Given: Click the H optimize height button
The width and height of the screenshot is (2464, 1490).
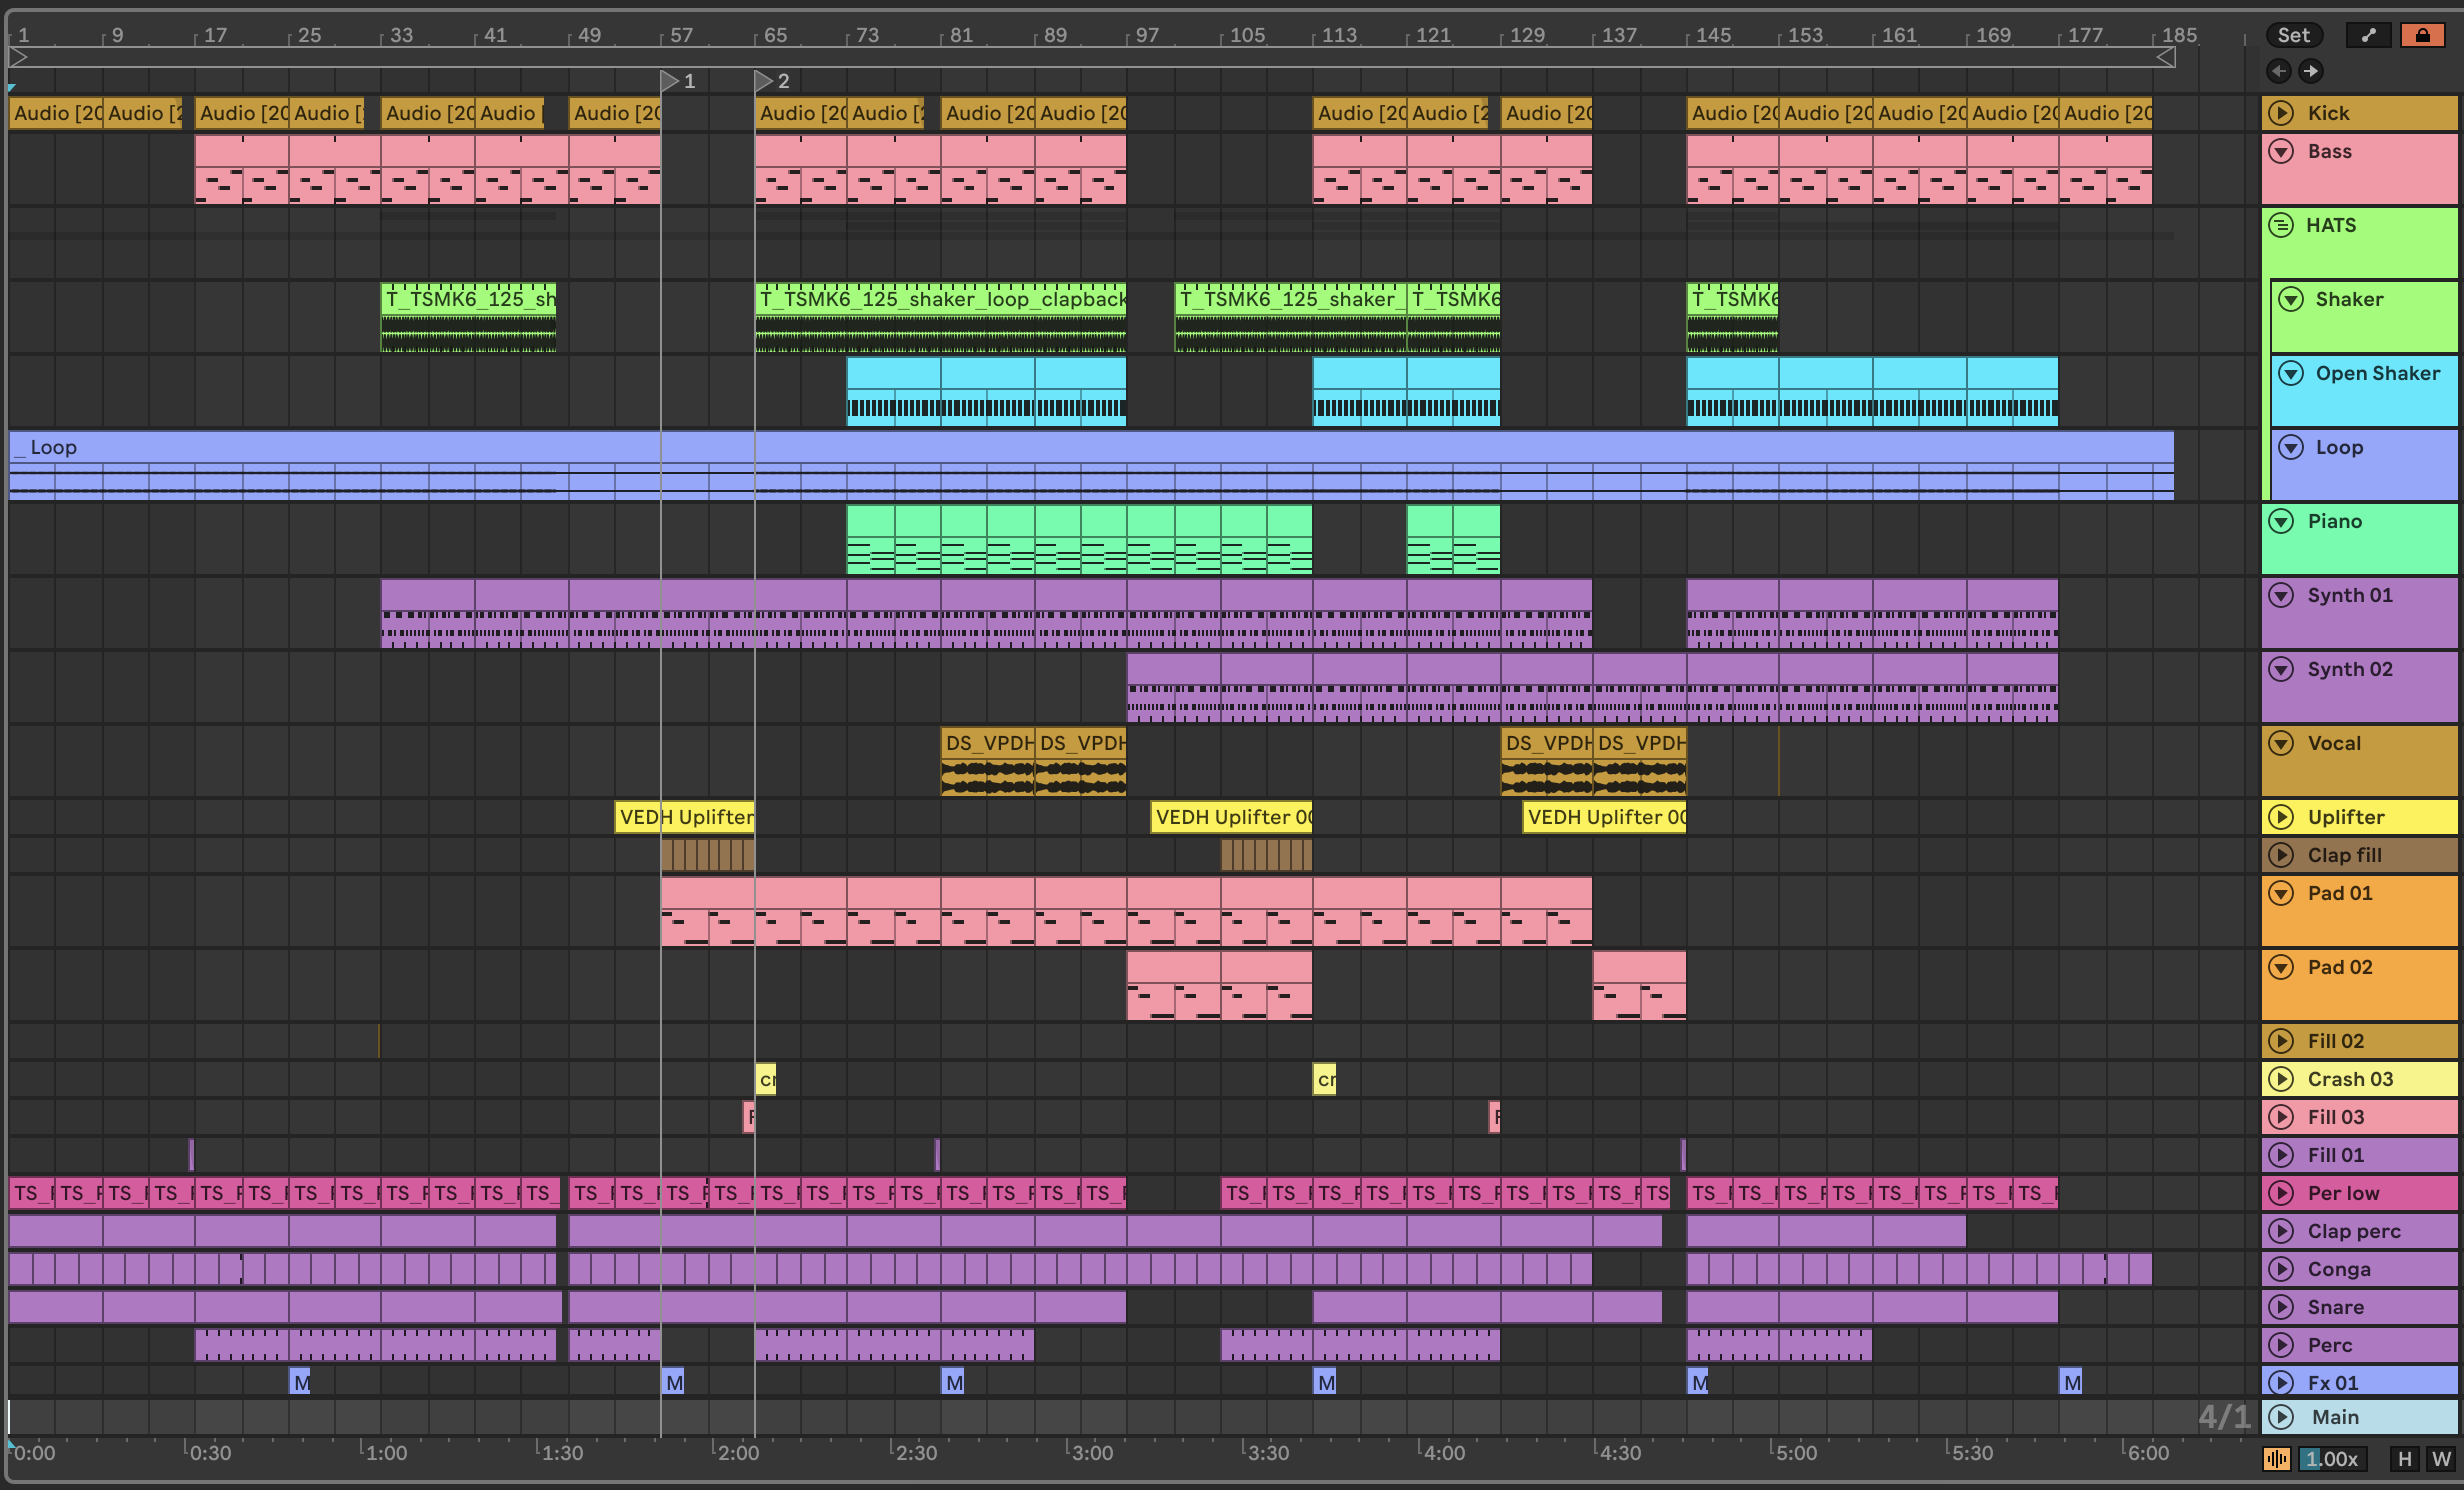Looking at the screenshot, I should pyautogui.click(x=2405, y=1459).
